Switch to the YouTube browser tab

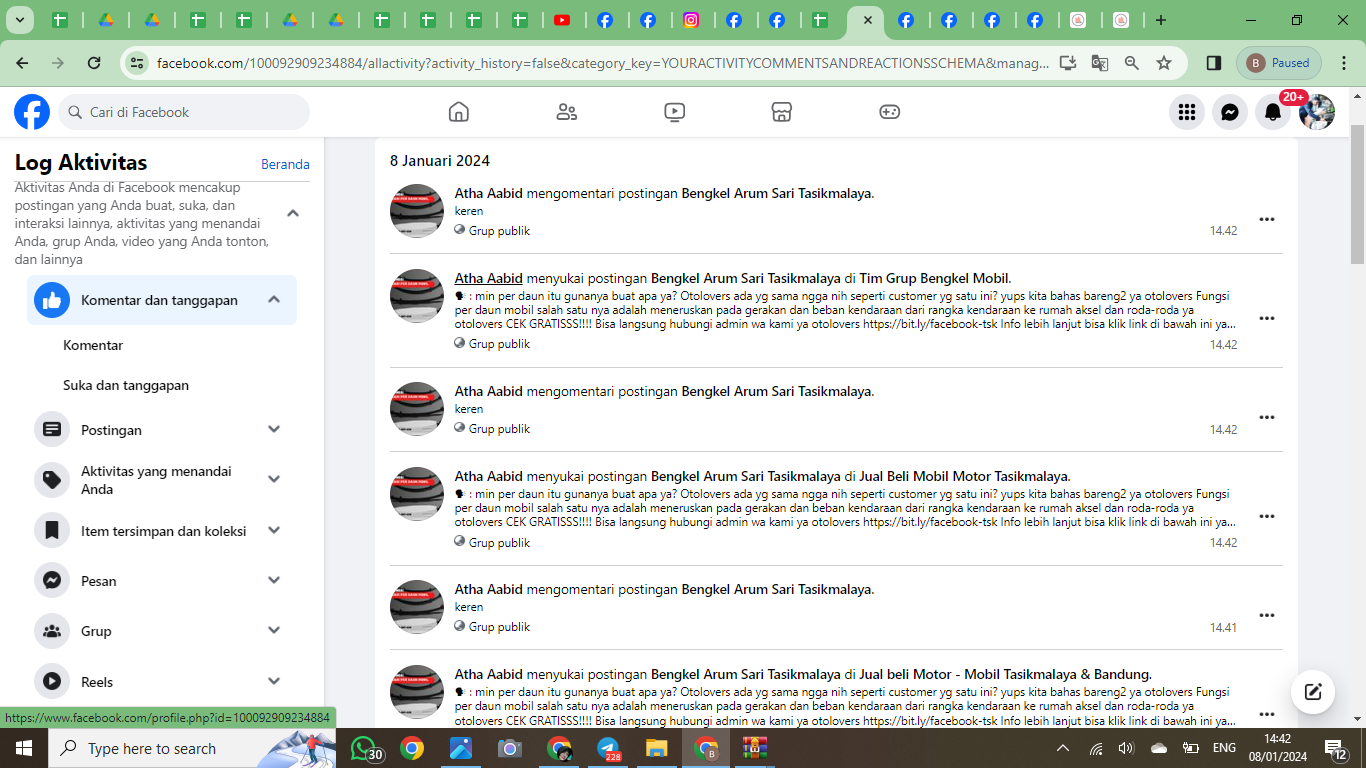pos(562,20)
